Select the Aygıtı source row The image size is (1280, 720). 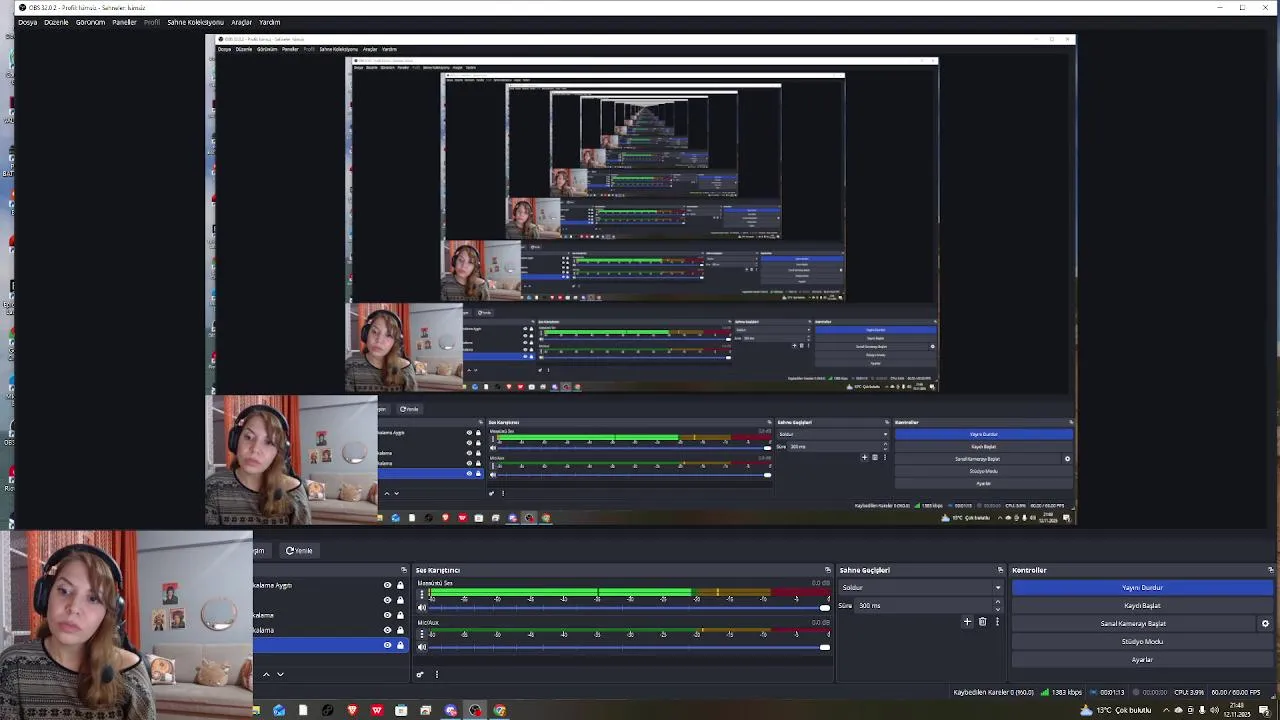(330, 585)
